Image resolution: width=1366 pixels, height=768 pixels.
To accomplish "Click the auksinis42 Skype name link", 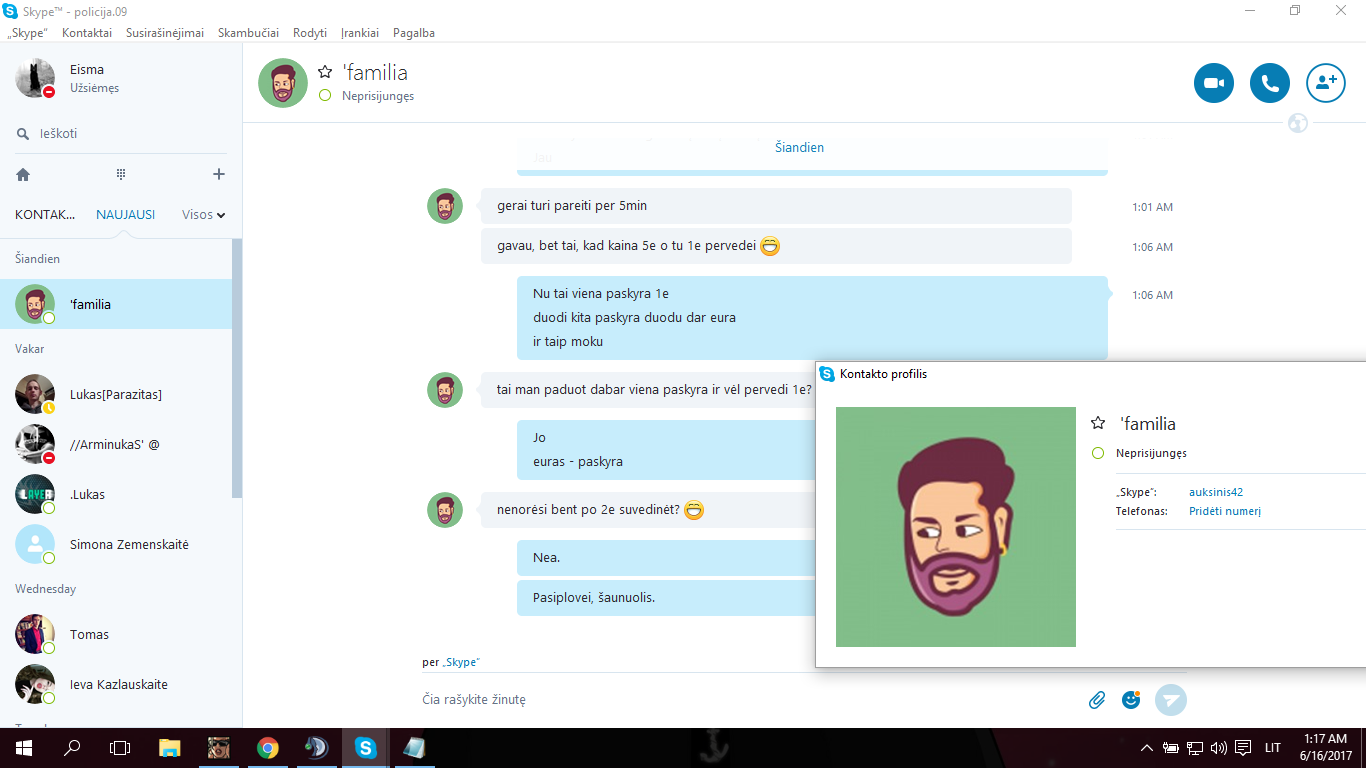I will click(x=1216, y=492).
